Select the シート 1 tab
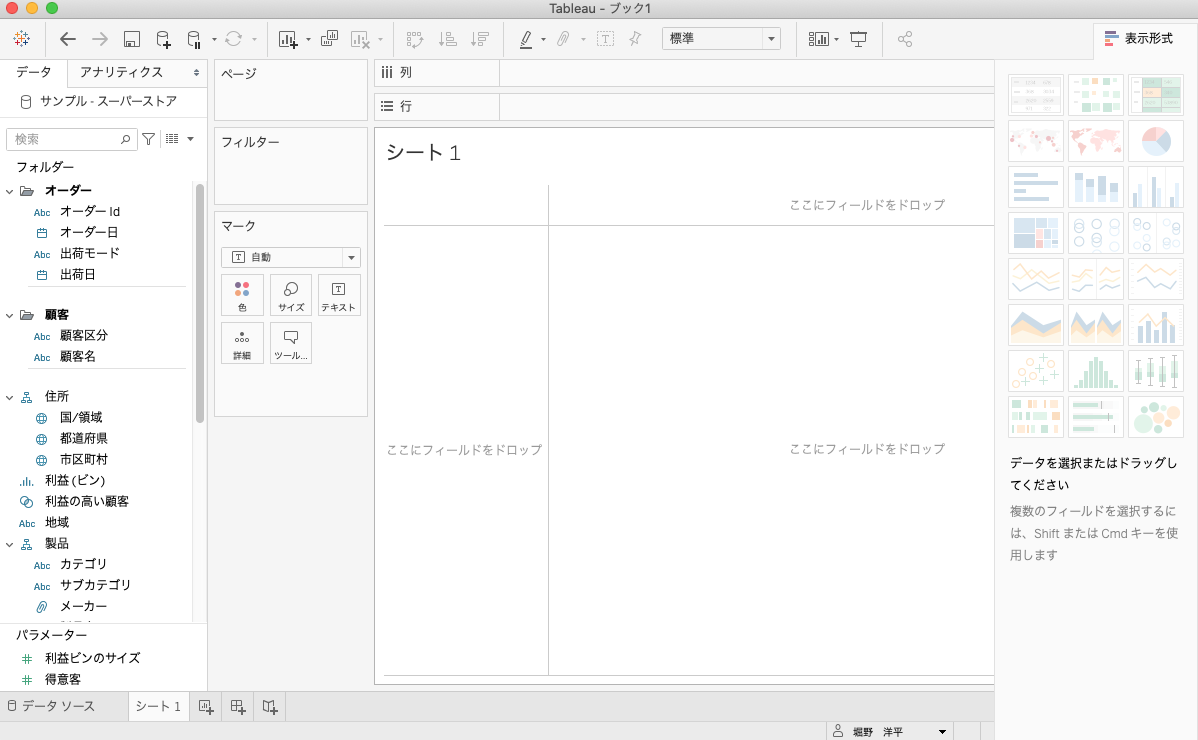The height and width of the screenshot is (740, 1198). [x=158, y=706]
